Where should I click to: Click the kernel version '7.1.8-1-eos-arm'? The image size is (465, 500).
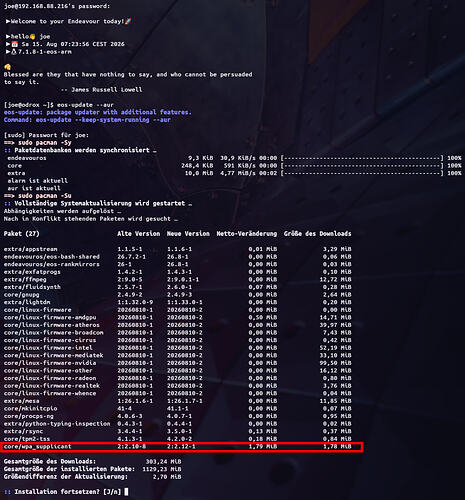pyautogui.click(x=45, y=52)
